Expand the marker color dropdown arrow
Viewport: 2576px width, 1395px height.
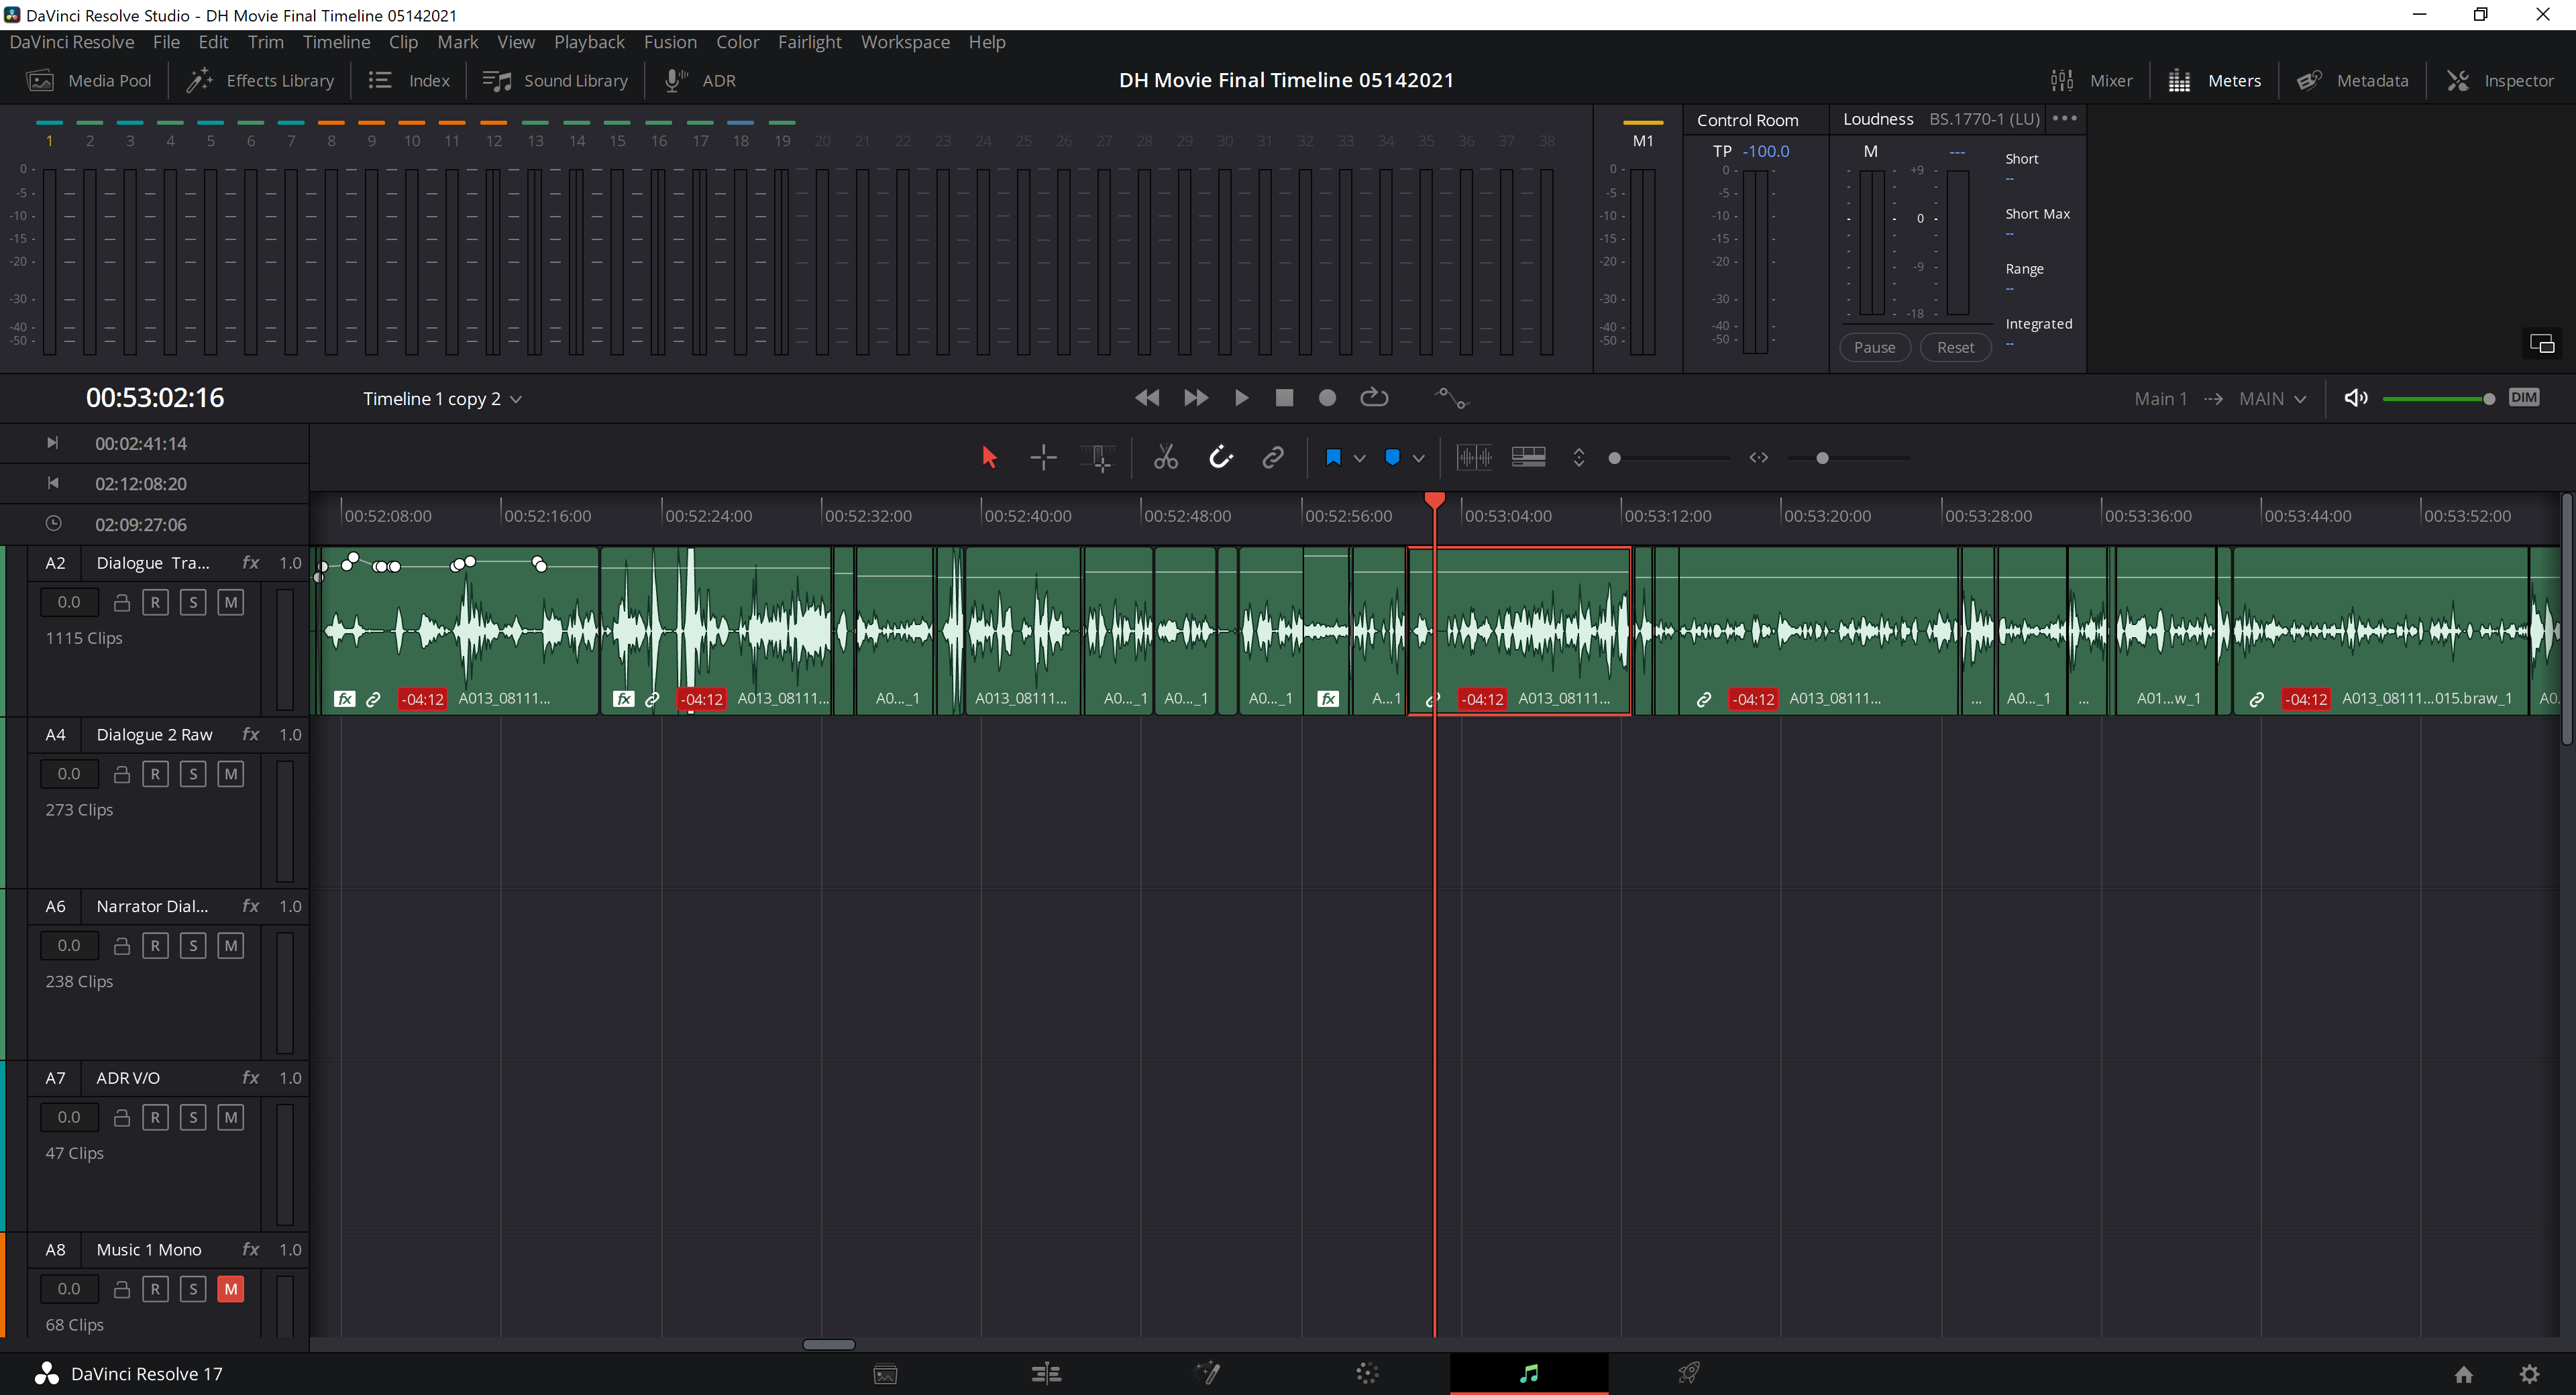1418,459
